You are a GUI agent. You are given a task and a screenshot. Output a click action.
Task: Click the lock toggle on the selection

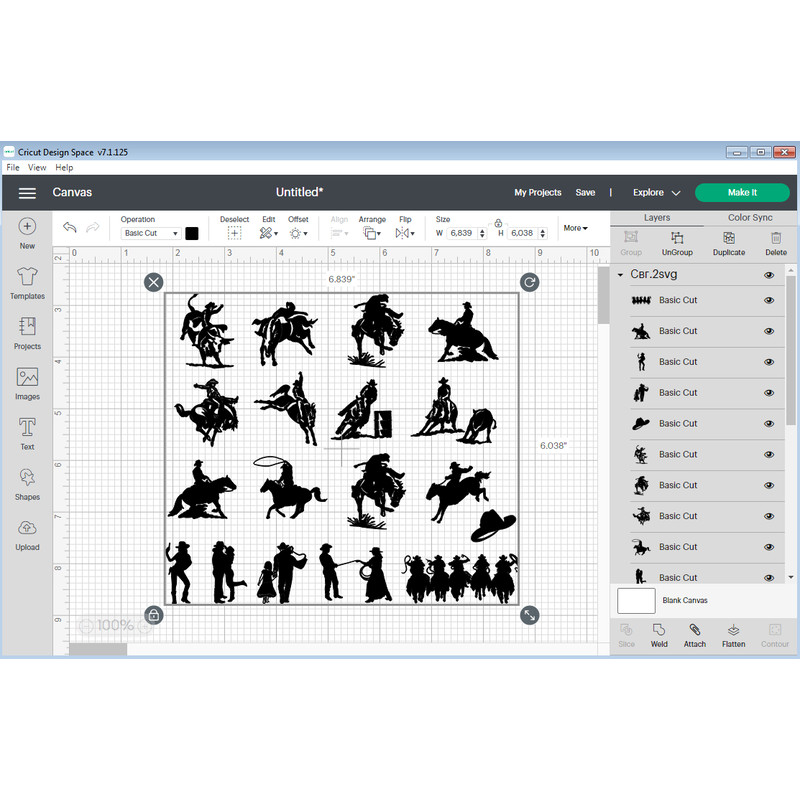pos(154,616)
